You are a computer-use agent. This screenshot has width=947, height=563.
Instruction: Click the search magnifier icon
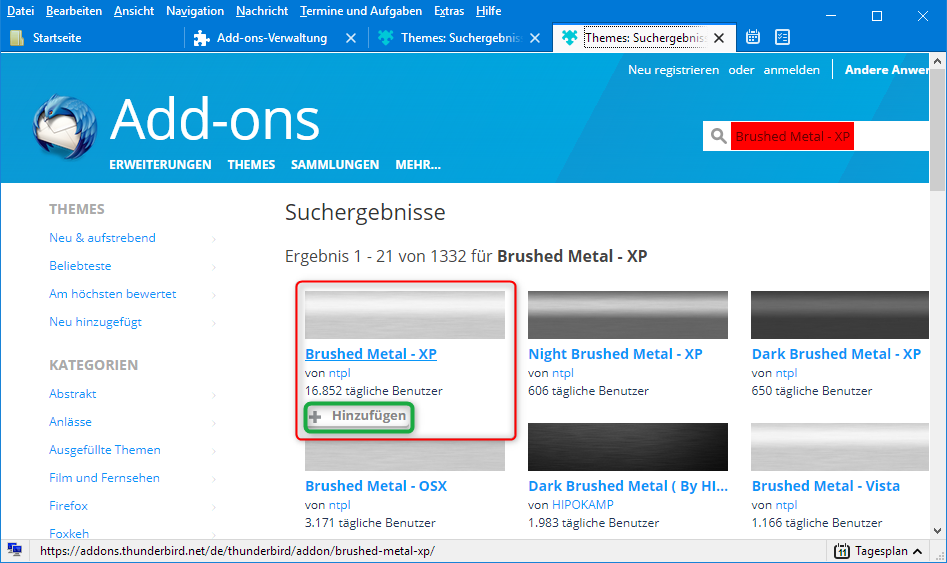click(718, 136)
